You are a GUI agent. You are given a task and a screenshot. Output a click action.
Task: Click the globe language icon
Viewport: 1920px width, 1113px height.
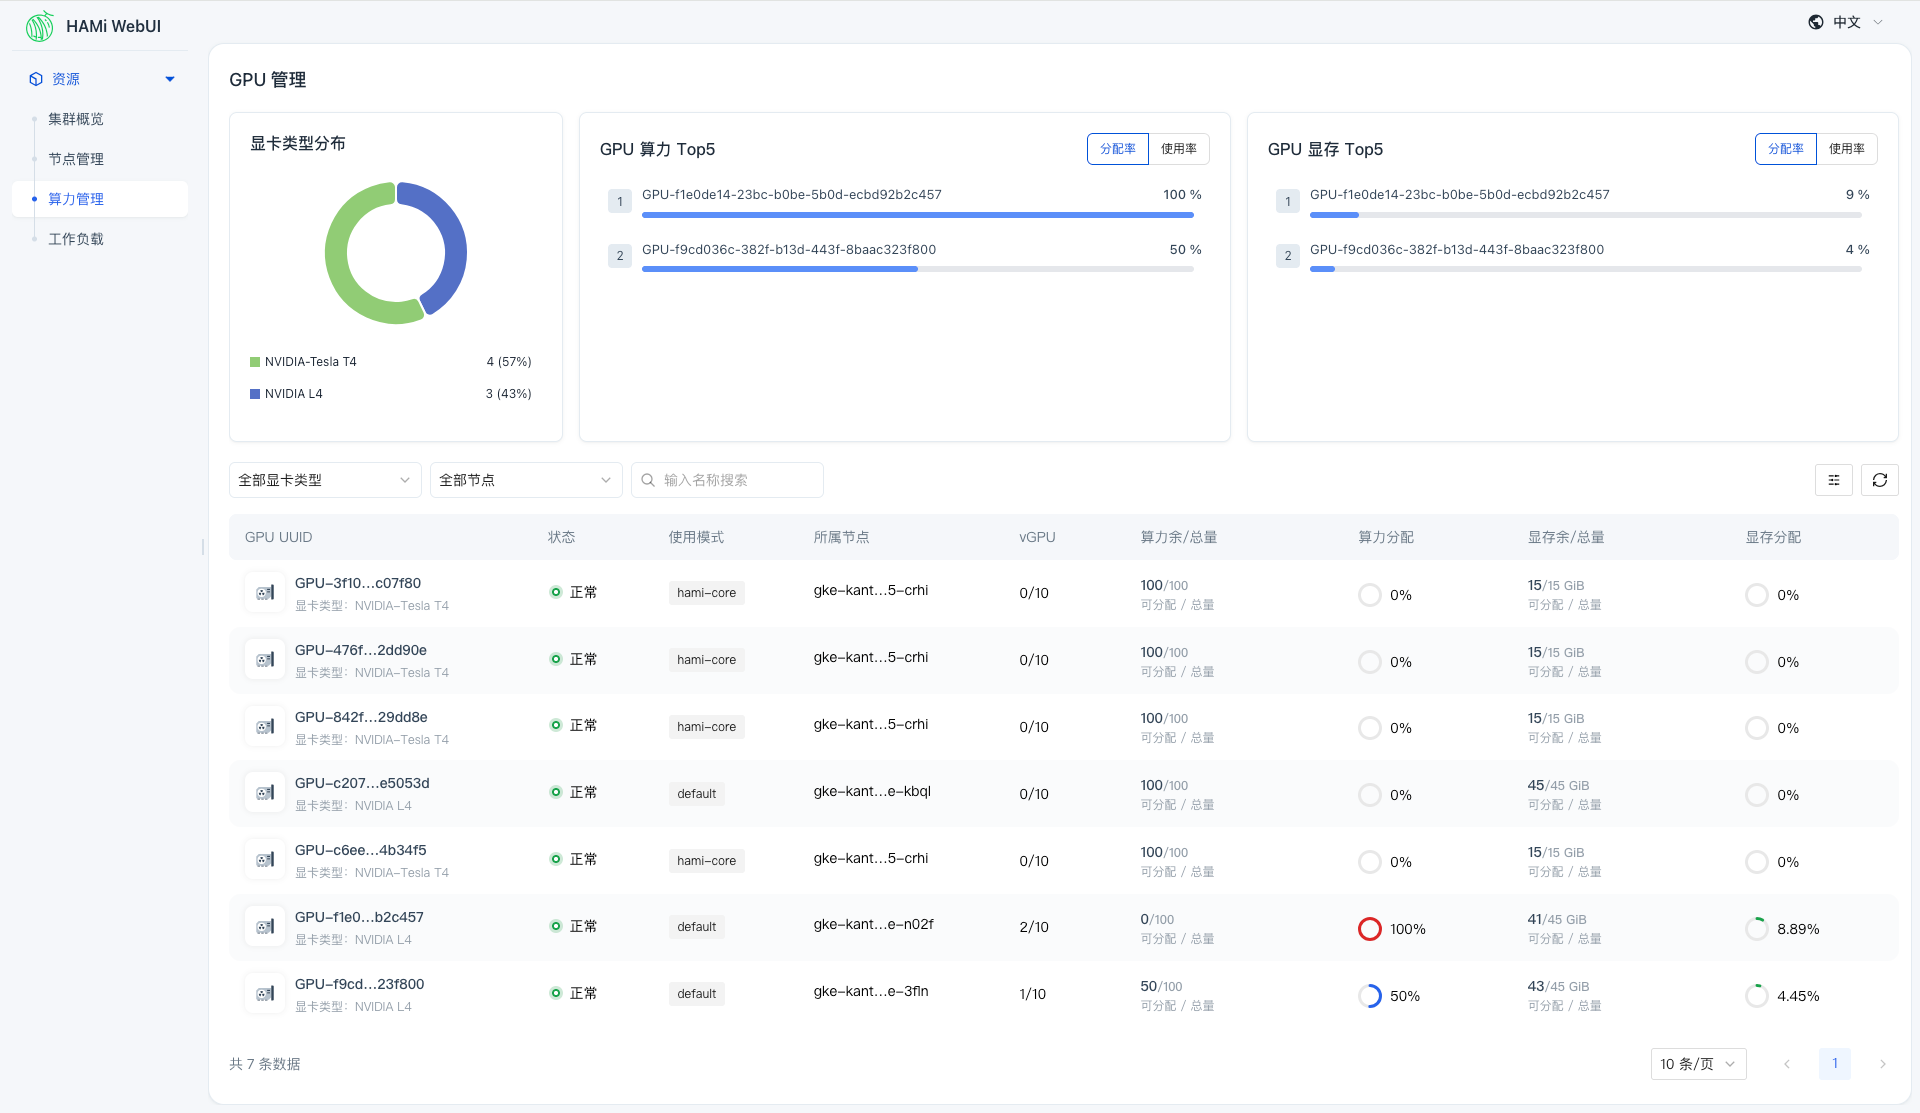point(1816,22)
